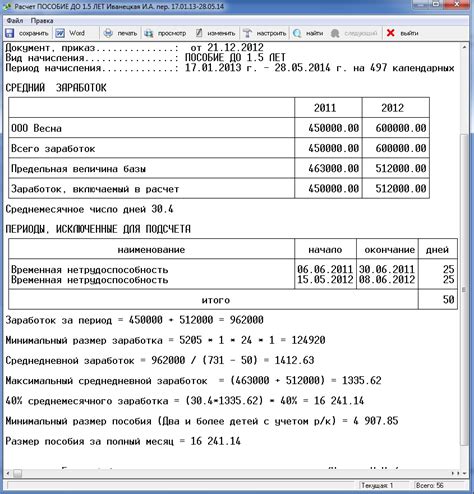Click the horizontal scrollbar left arrow
The image size is (474, 494).
click(x=8, y=473)
